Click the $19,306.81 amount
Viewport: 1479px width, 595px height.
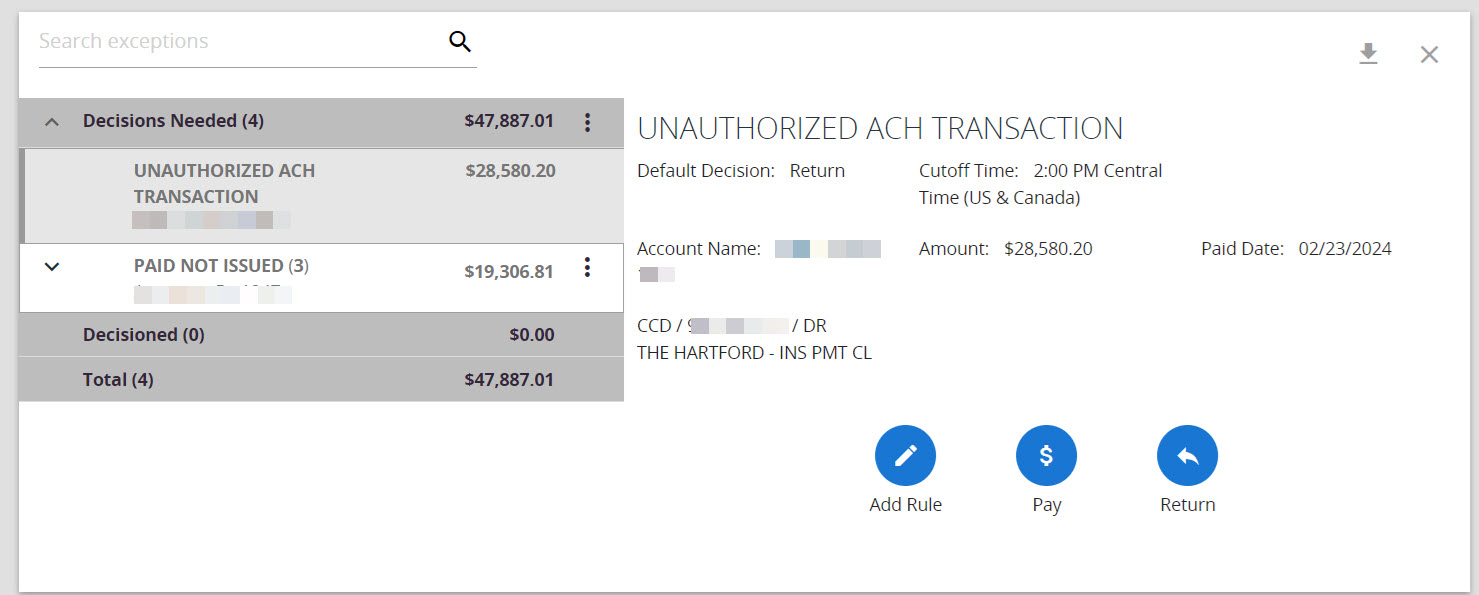click(509, 271)
